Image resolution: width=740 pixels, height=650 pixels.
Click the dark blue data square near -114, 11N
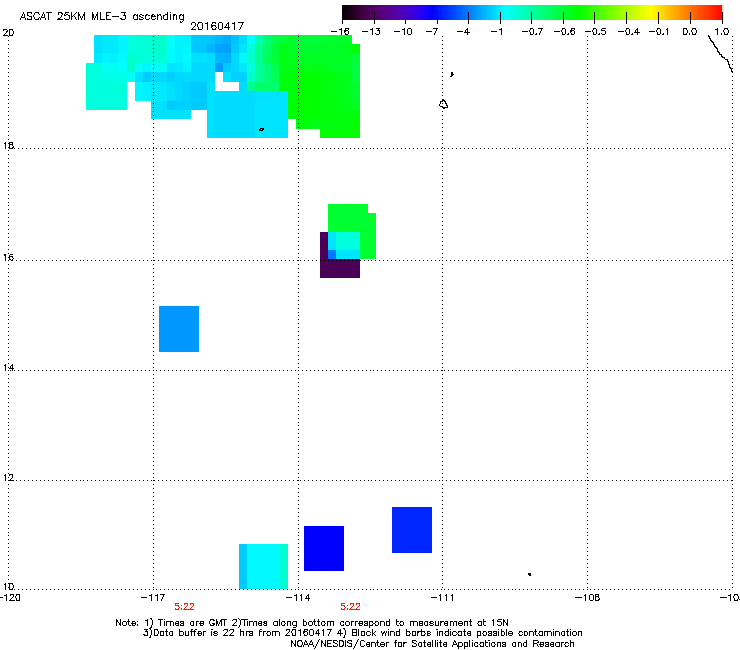[324, 549]
